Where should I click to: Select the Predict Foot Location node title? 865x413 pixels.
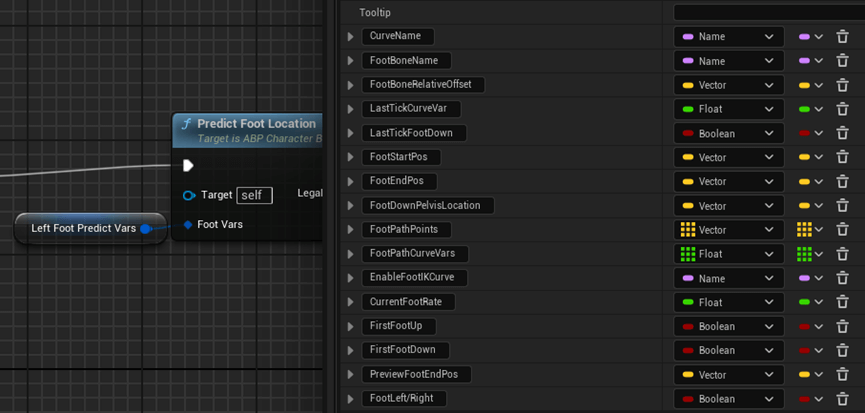[256, 124]
